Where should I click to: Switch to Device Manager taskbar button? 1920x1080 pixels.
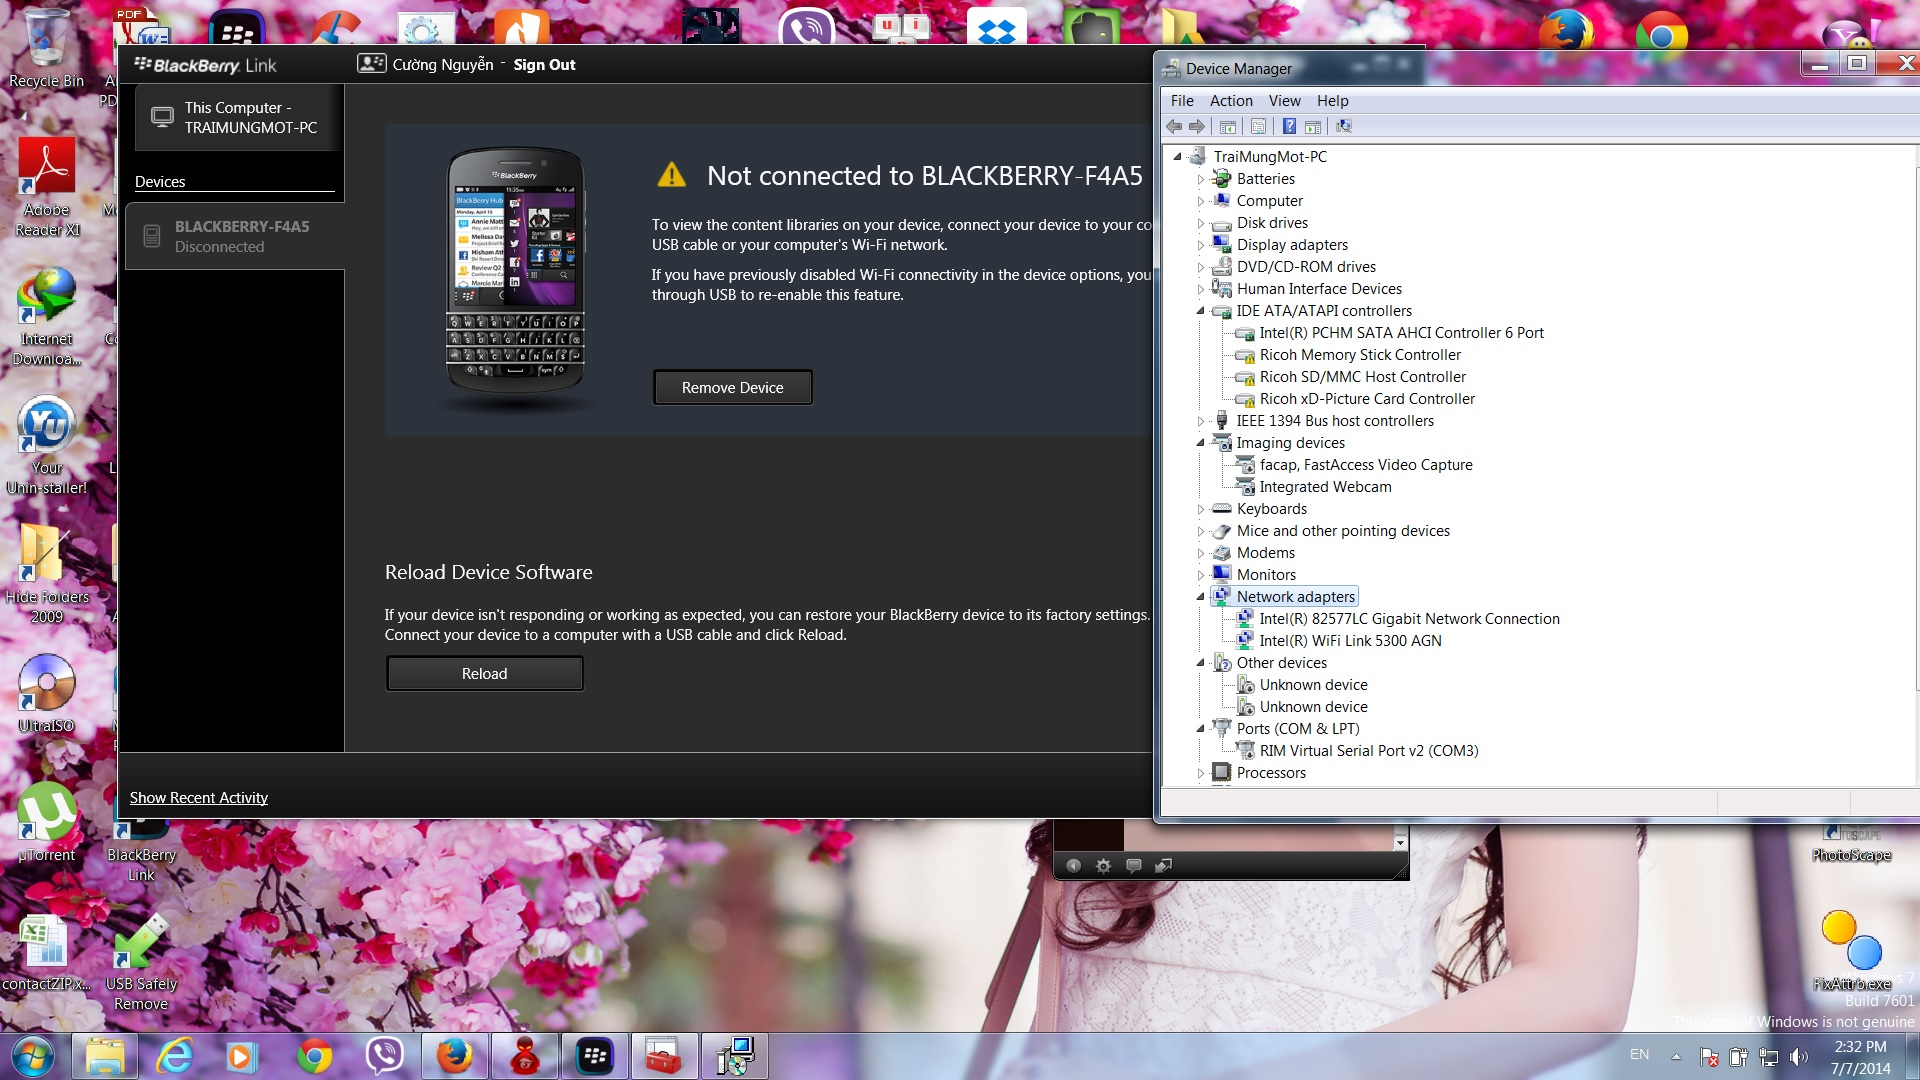tap(735, 1057)
